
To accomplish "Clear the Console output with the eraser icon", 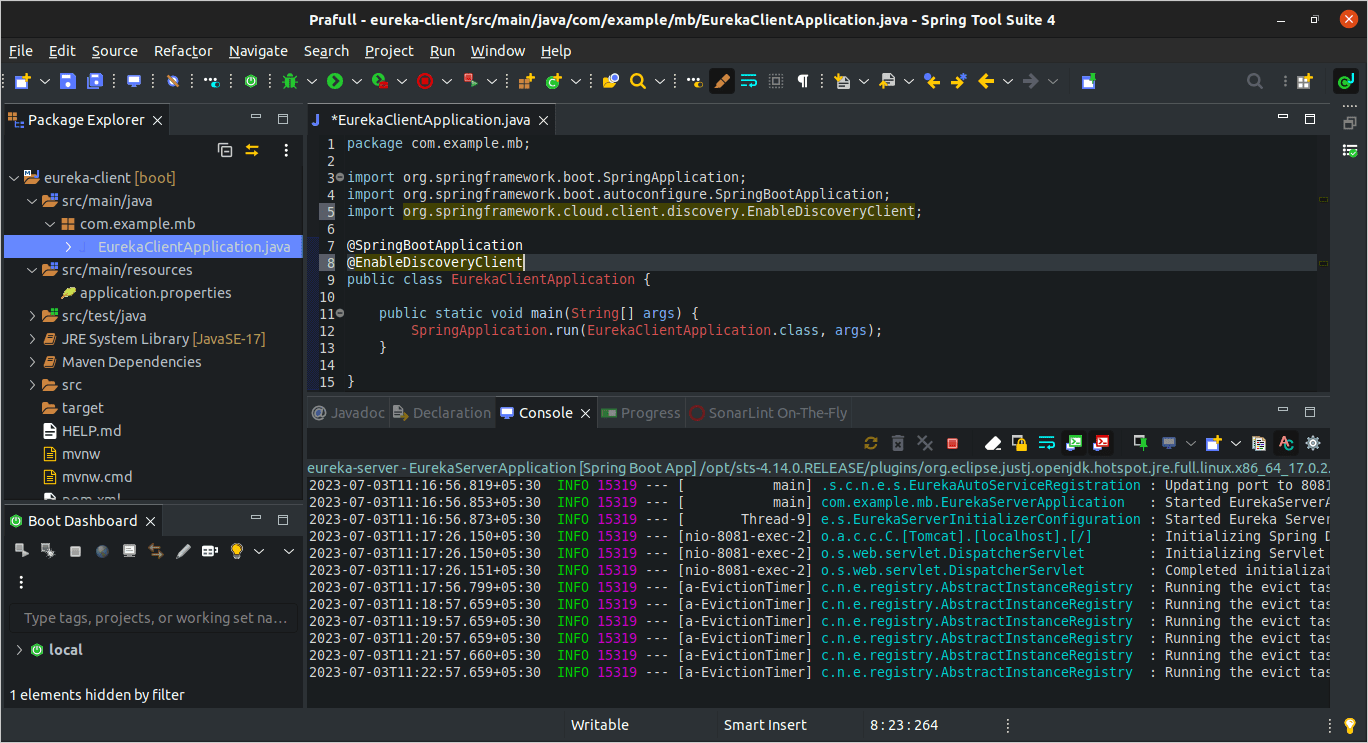I will tap(993, 443).
